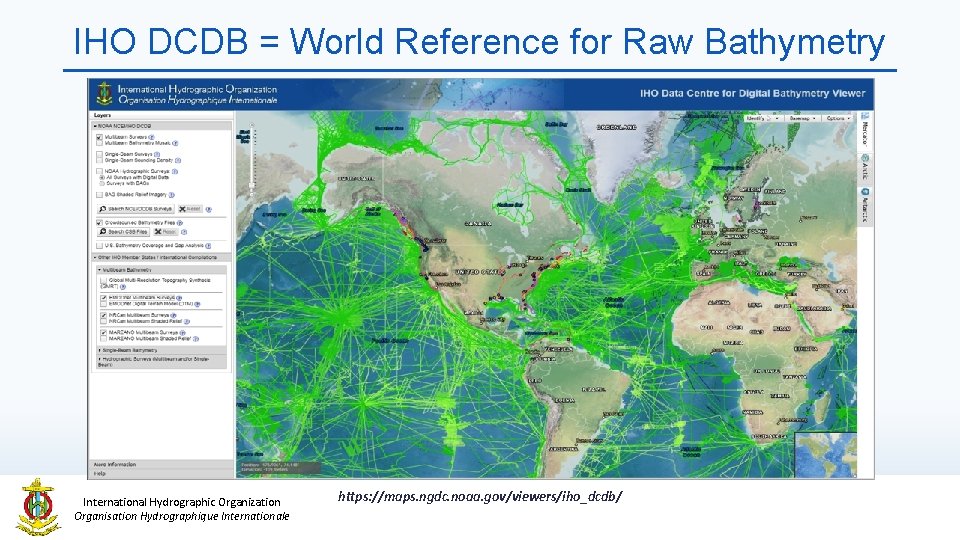
Task: Open the More Information panel
Action: click(162, 465)
